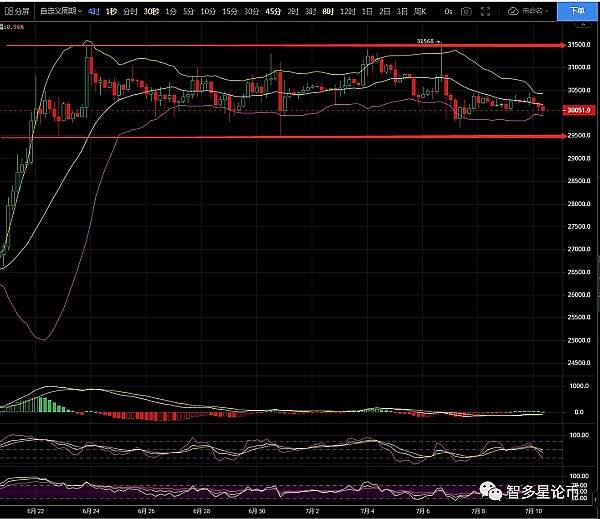Image resolution: width=600 pixels, height=519 pixels.
Task: Choose the 分时 time-sharing view
Action: (x=130, y=11)
